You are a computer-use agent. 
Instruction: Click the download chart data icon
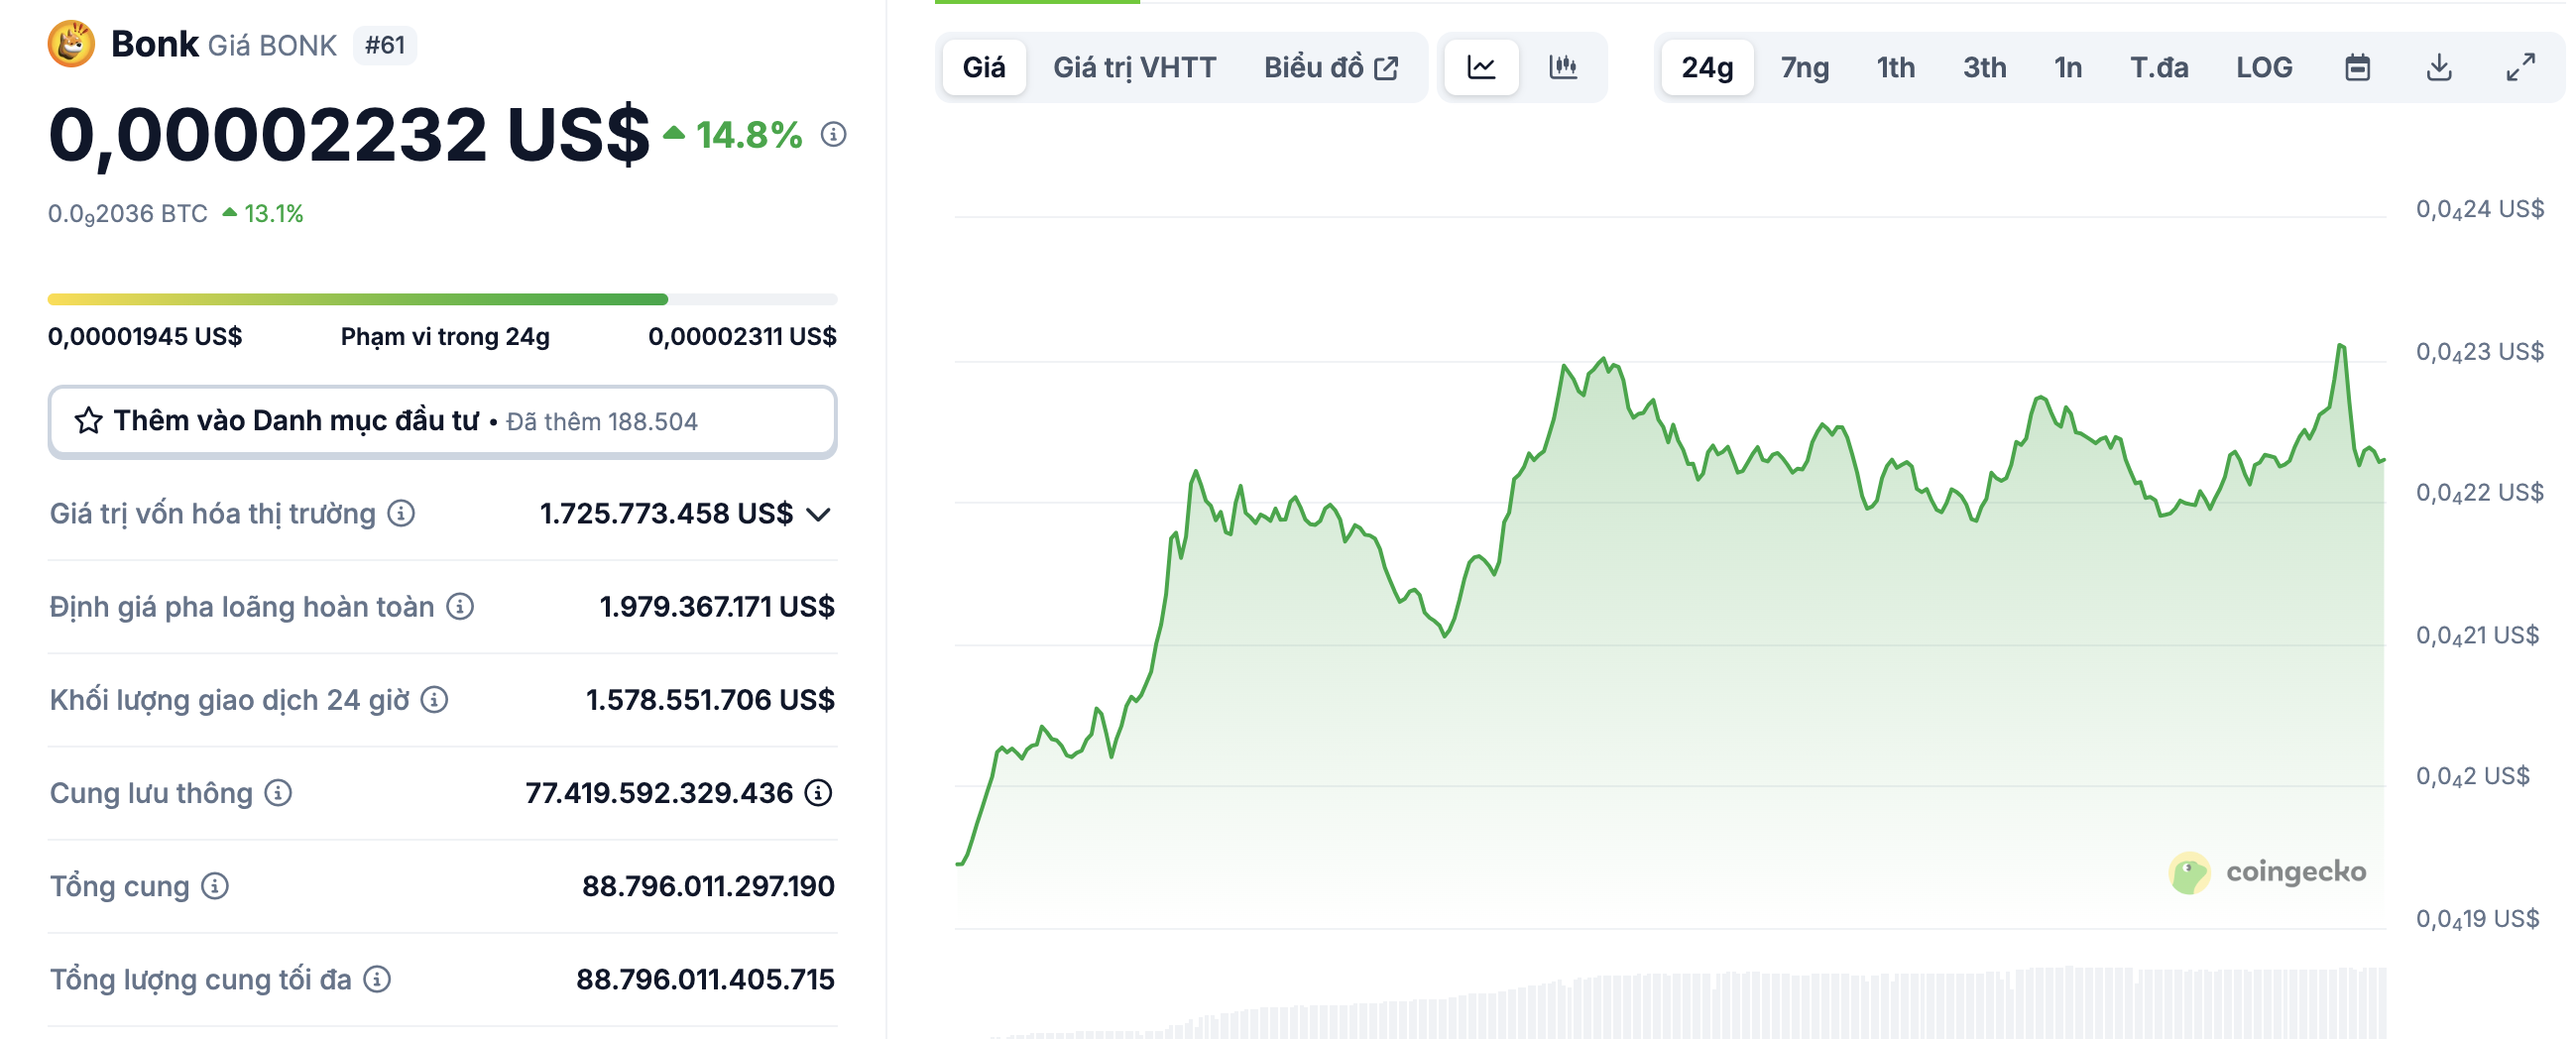2438,68
